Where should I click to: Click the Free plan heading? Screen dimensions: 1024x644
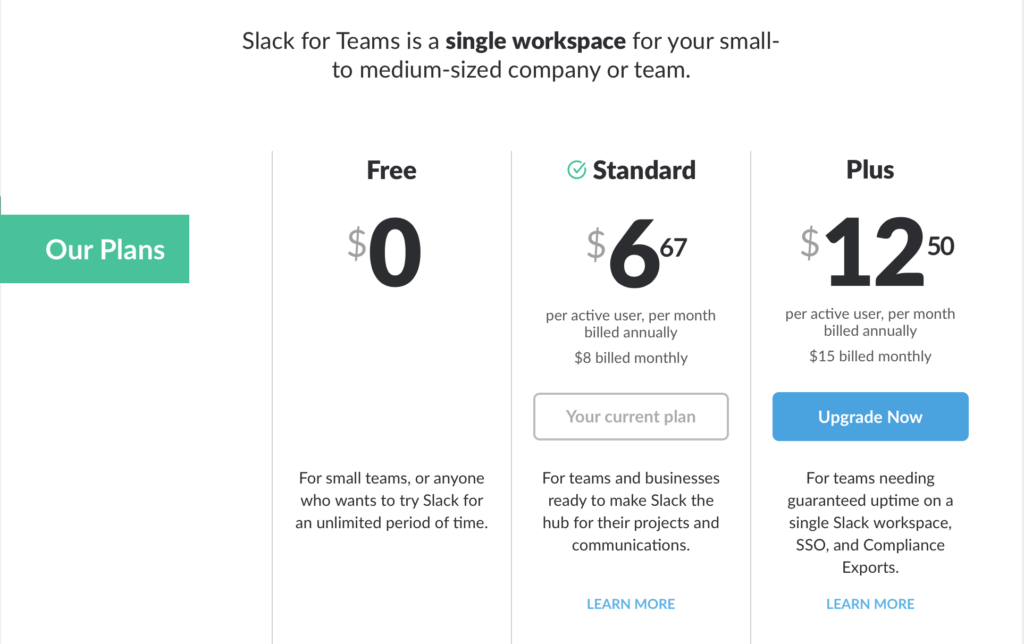(391, 170)
